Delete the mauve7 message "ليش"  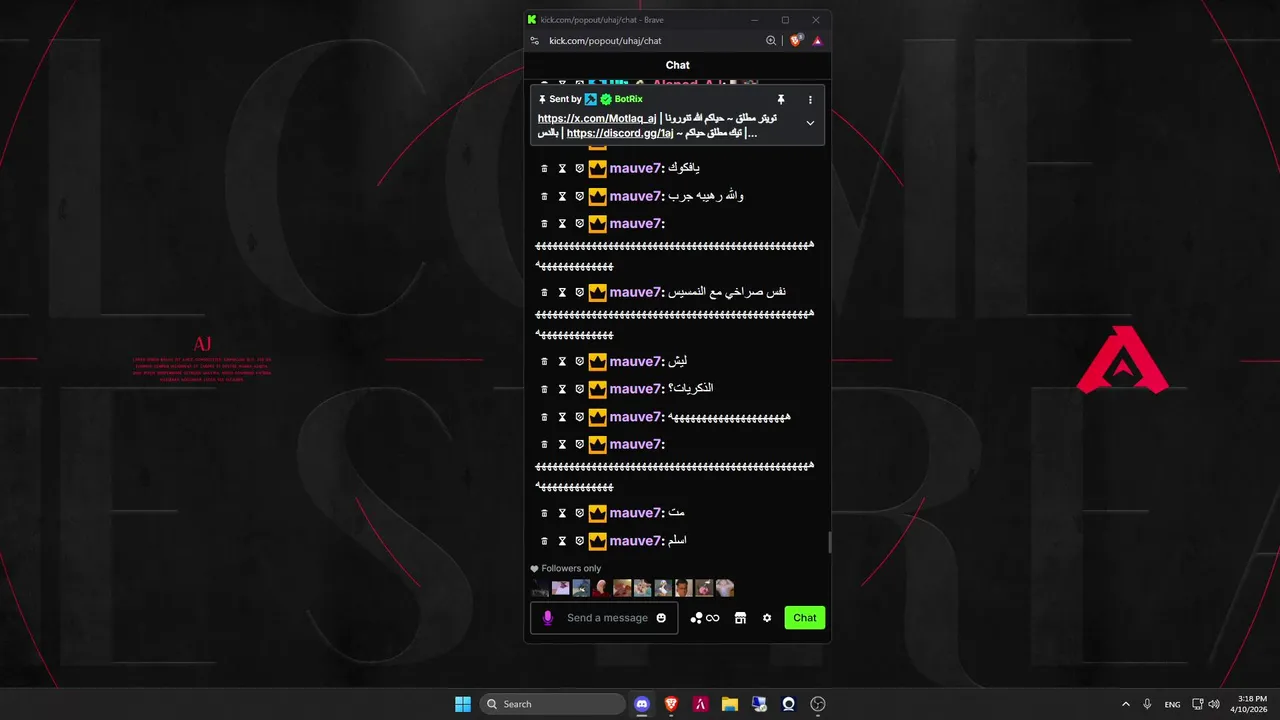pyautogui.click(x=544, y=362)
